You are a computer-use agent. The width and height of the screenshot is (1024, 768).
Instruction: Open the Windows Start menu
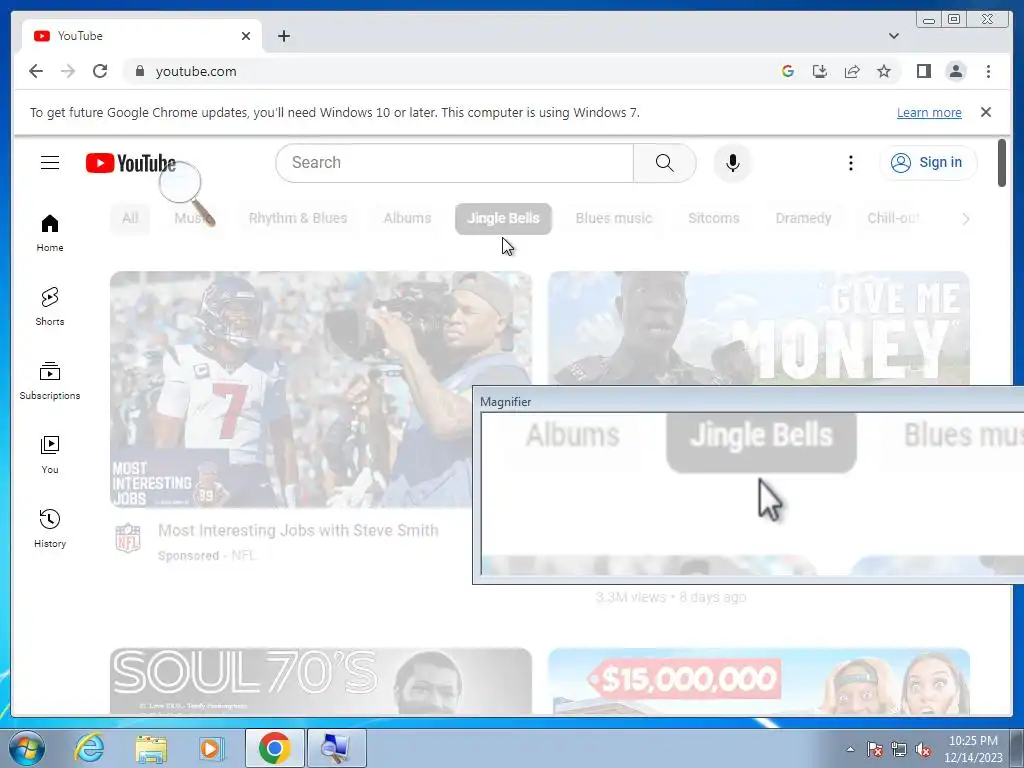pos(26,748)
